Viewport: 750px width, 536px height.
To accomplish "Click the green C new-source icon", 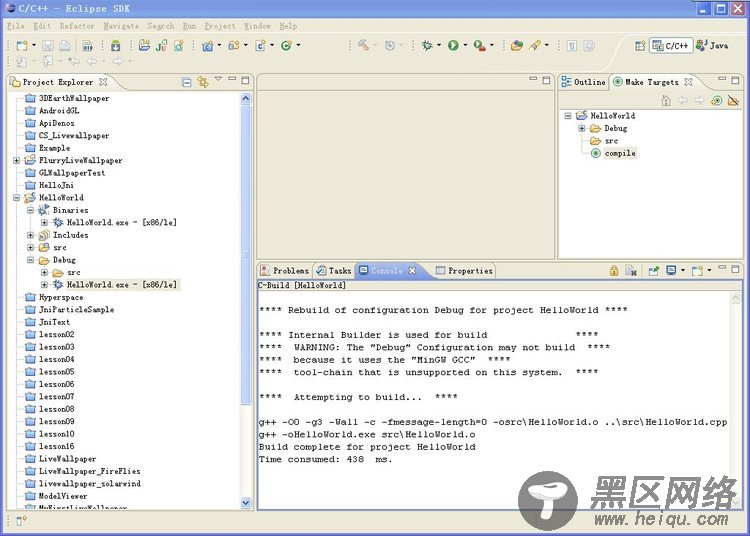I will click(286, 45).
